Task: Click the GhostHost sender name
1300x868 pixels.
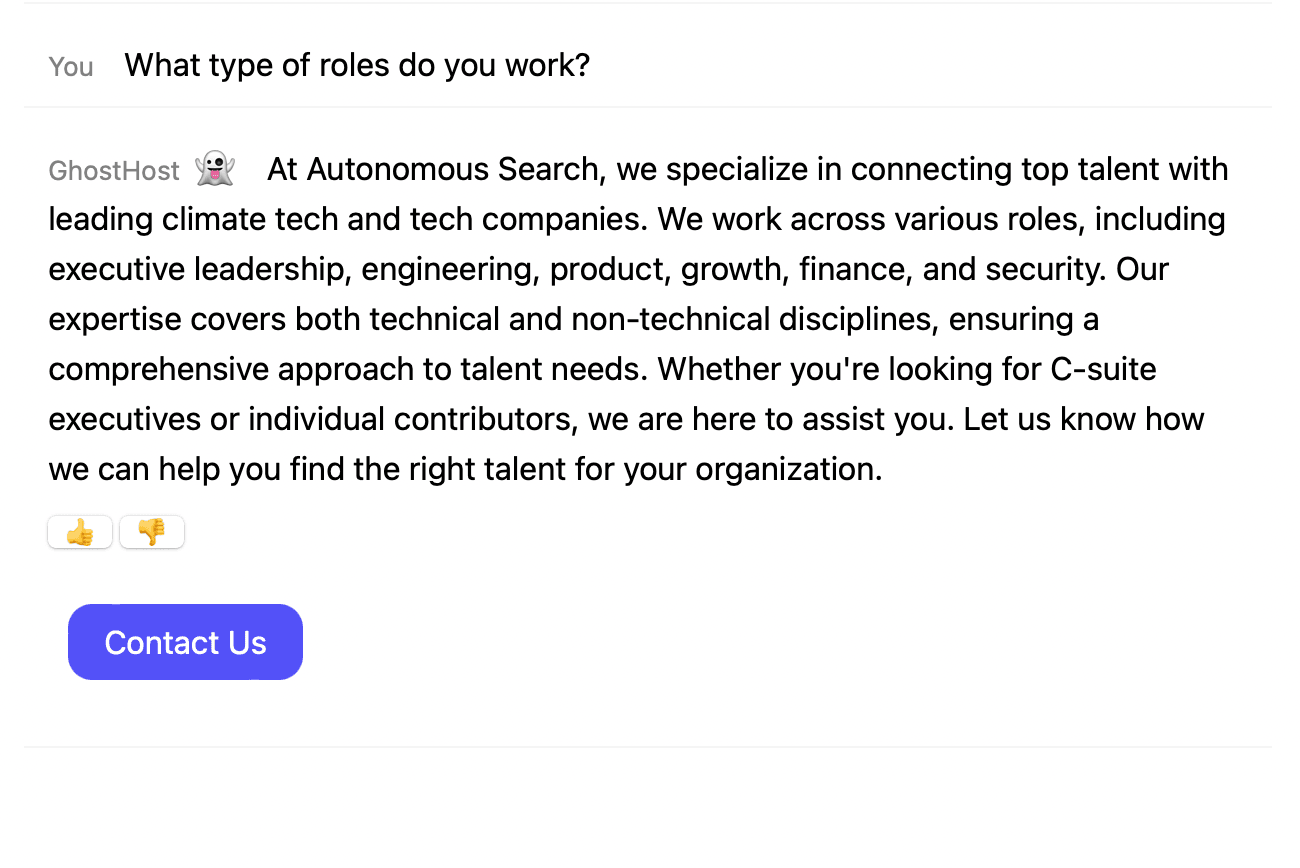Action: [114, 171]
